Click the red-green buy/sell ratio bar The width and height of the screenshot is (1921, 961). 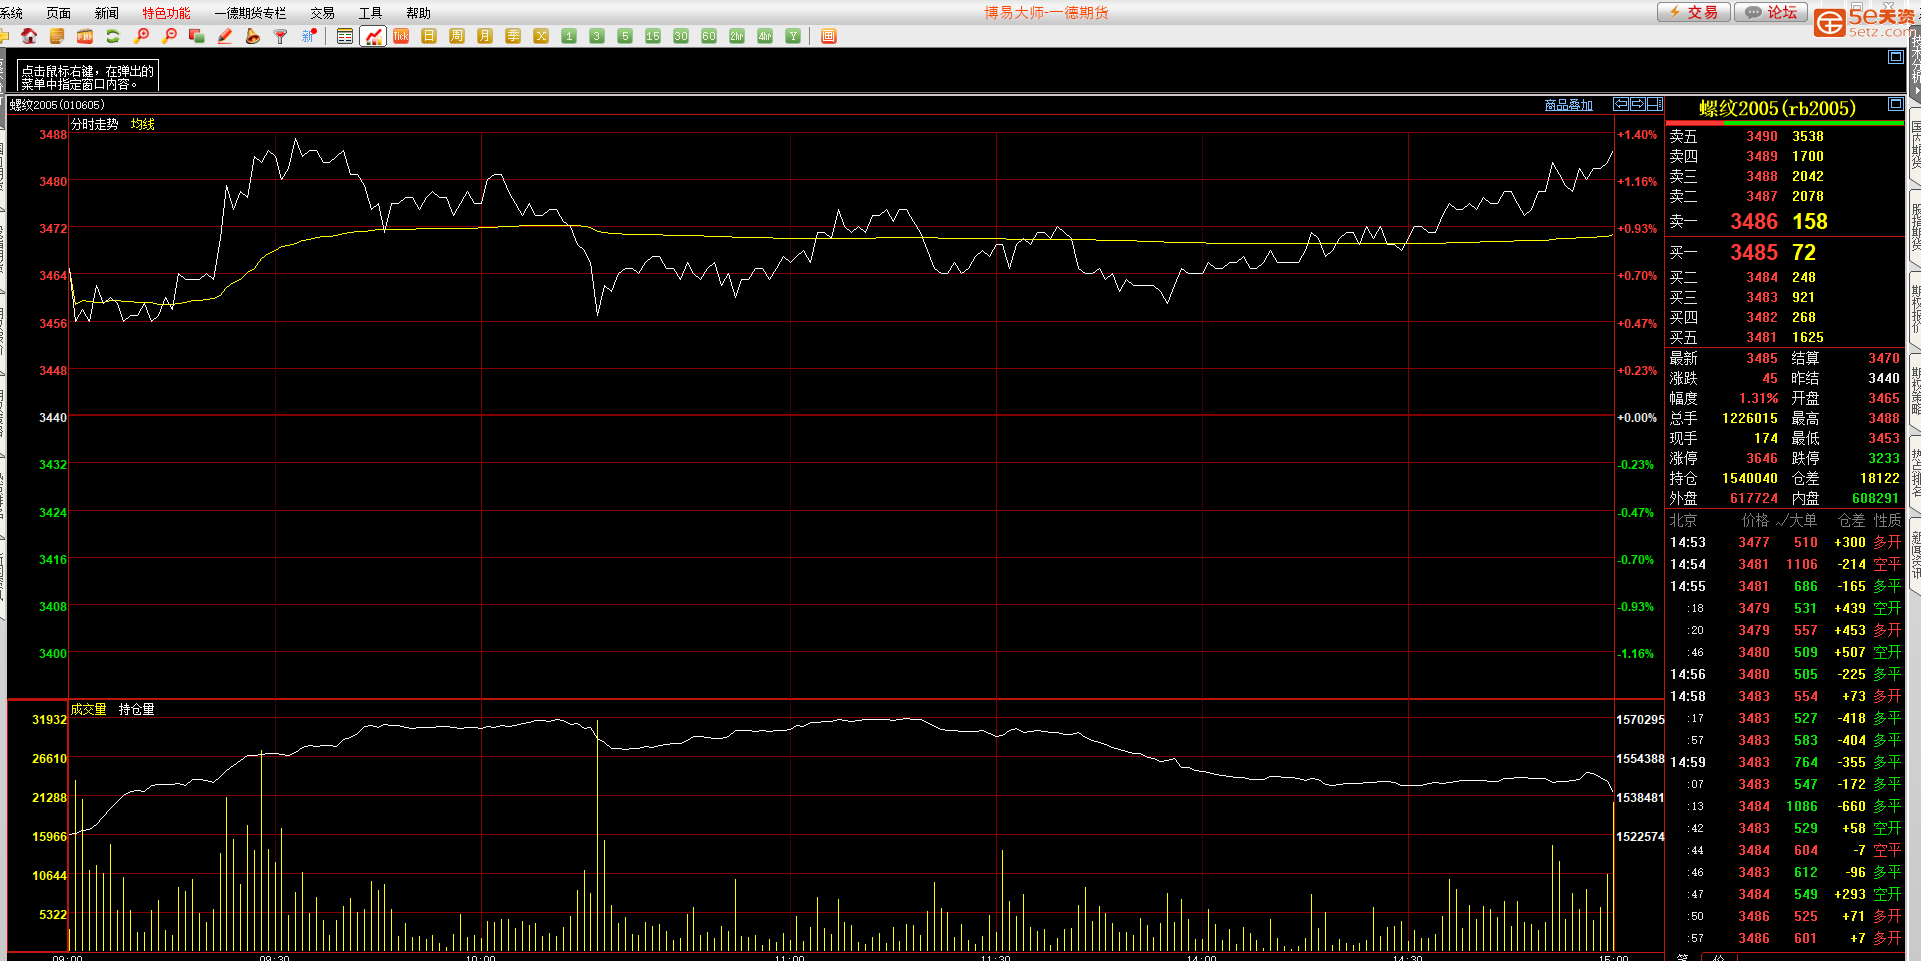point(1785,123)
